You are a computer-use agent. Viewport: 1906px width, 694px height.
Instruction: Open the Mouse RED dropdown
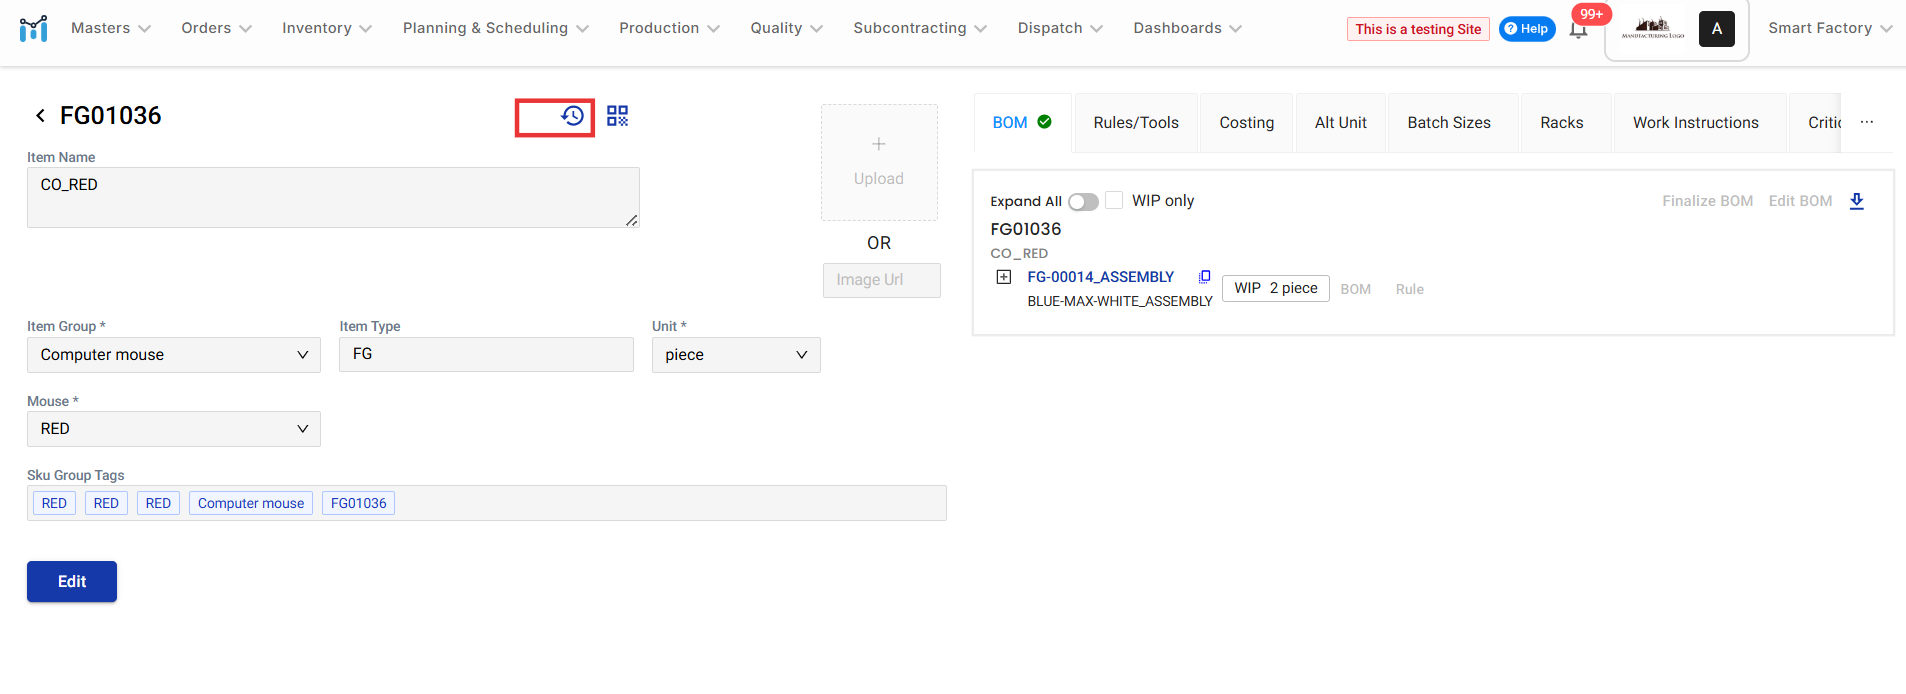click(x=174, y=429)
